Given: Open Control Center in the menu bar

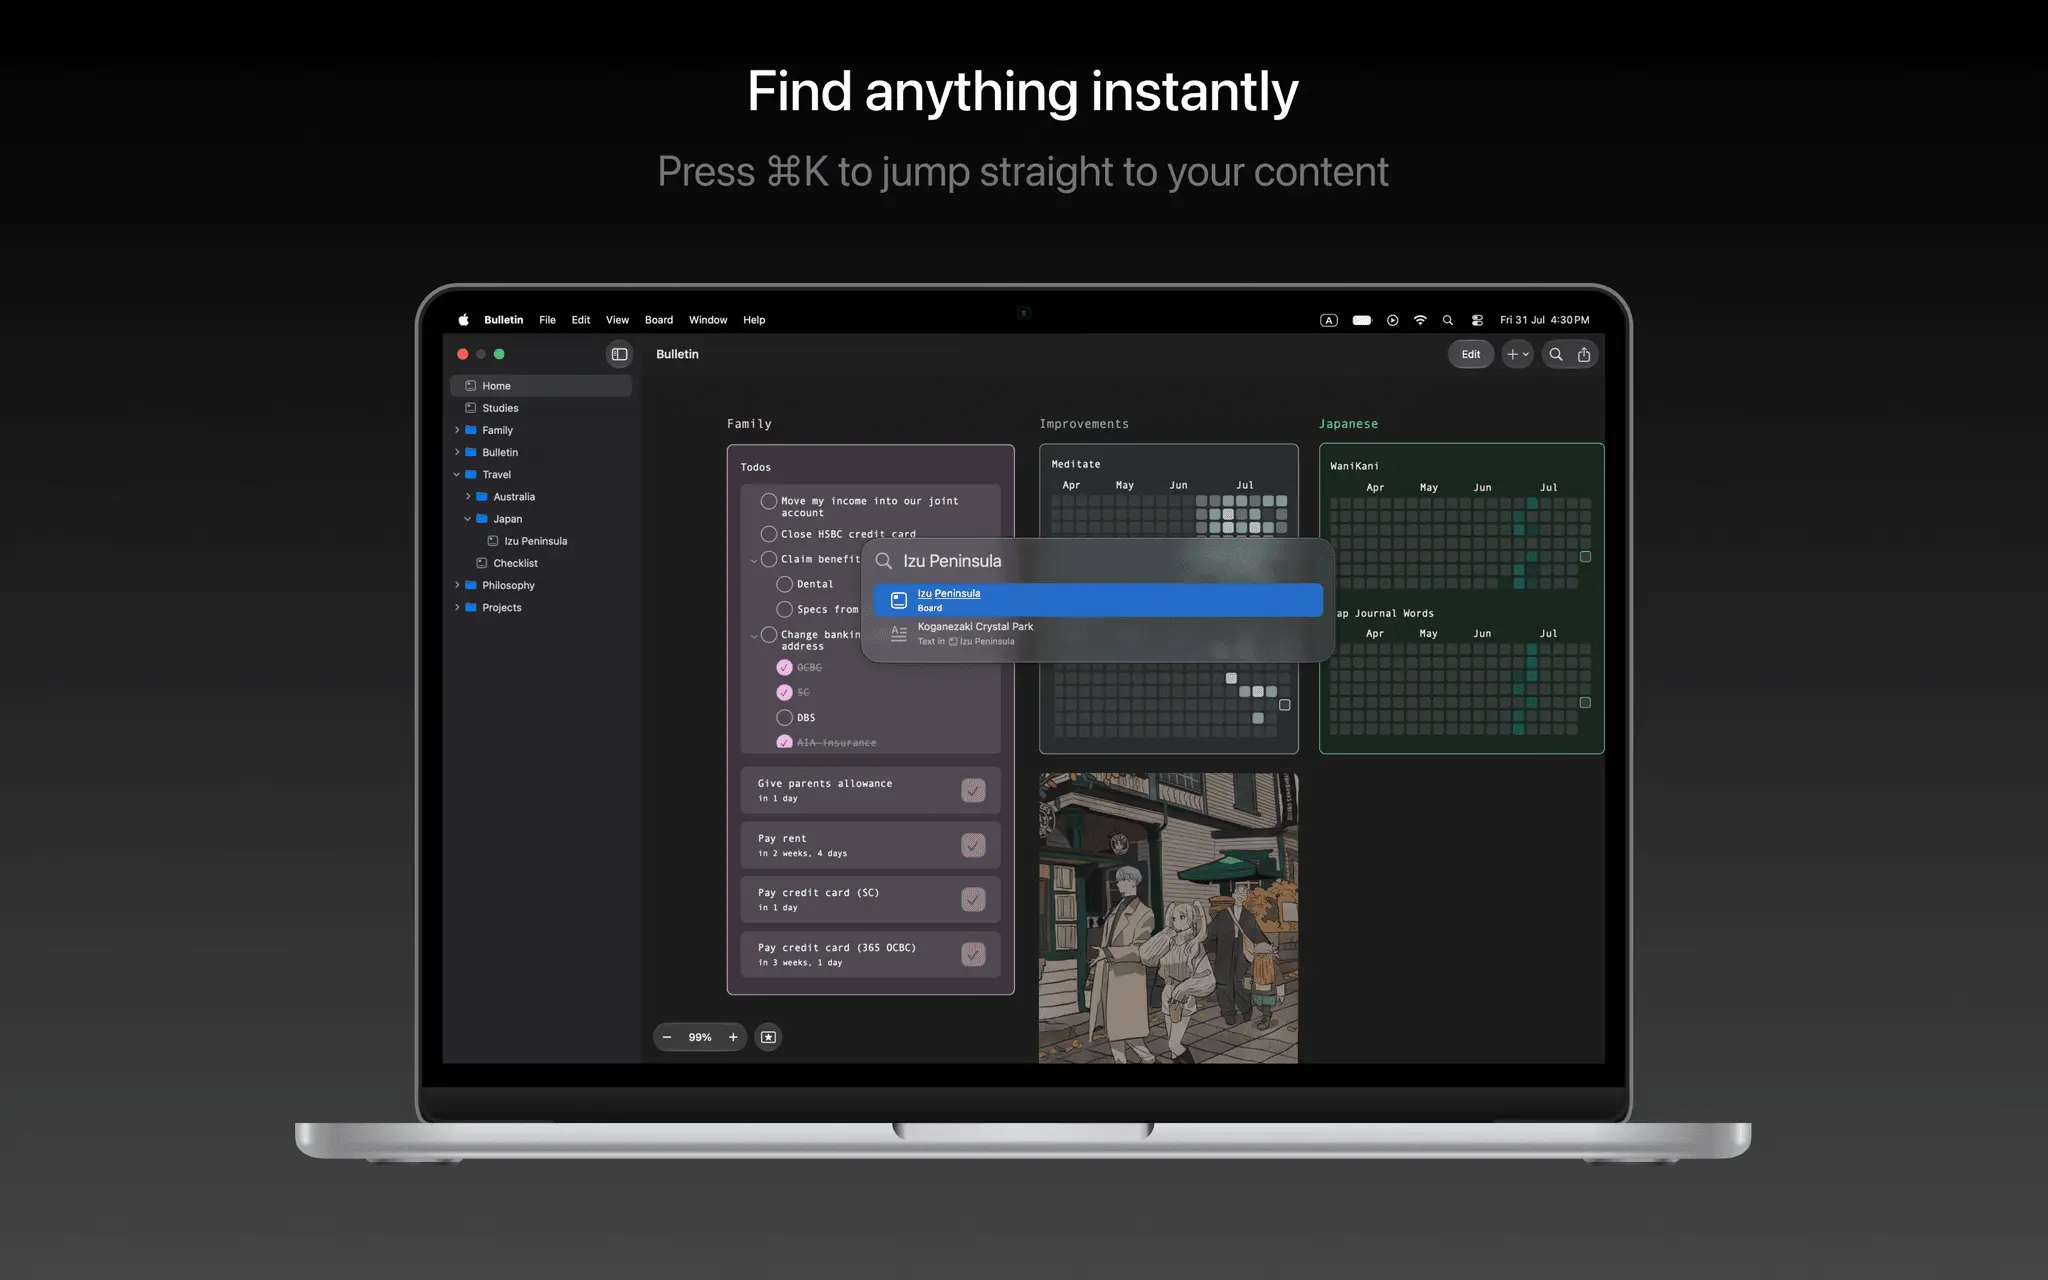Looking at the screenshot, I should coord(1477,320).
